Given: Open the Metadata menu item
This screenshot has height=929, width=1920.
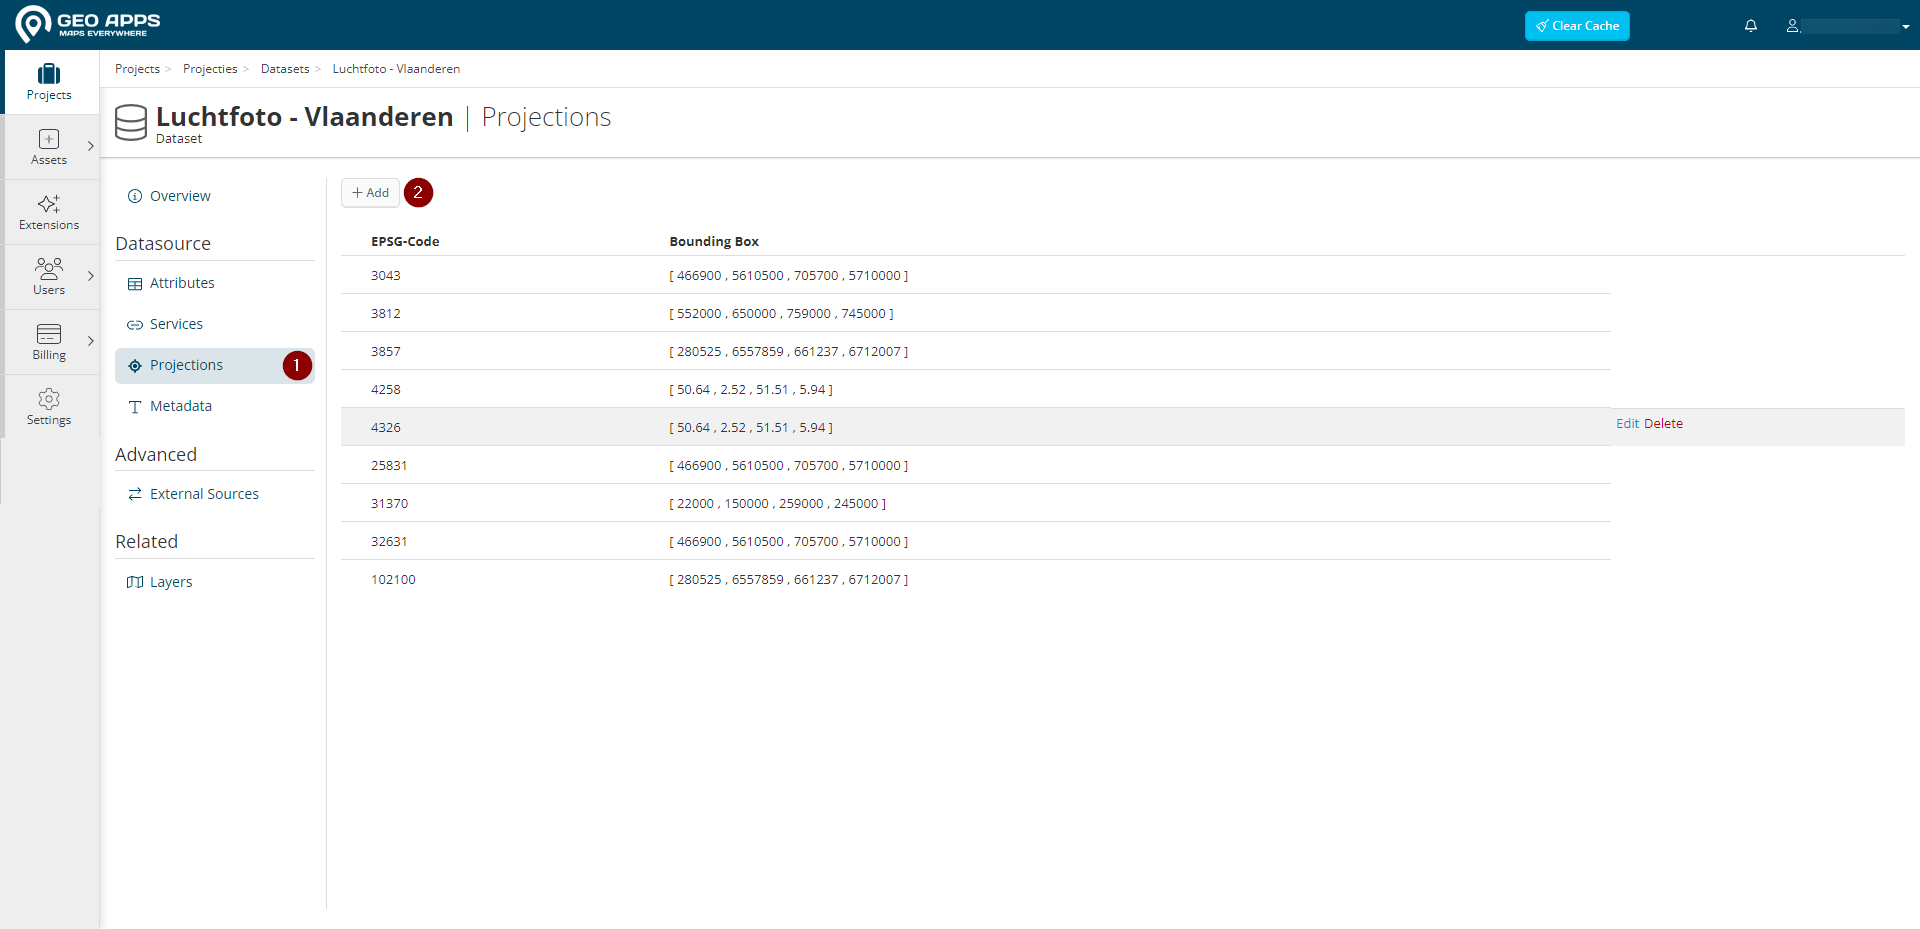Looking at the screenshot, I should 215,406.
